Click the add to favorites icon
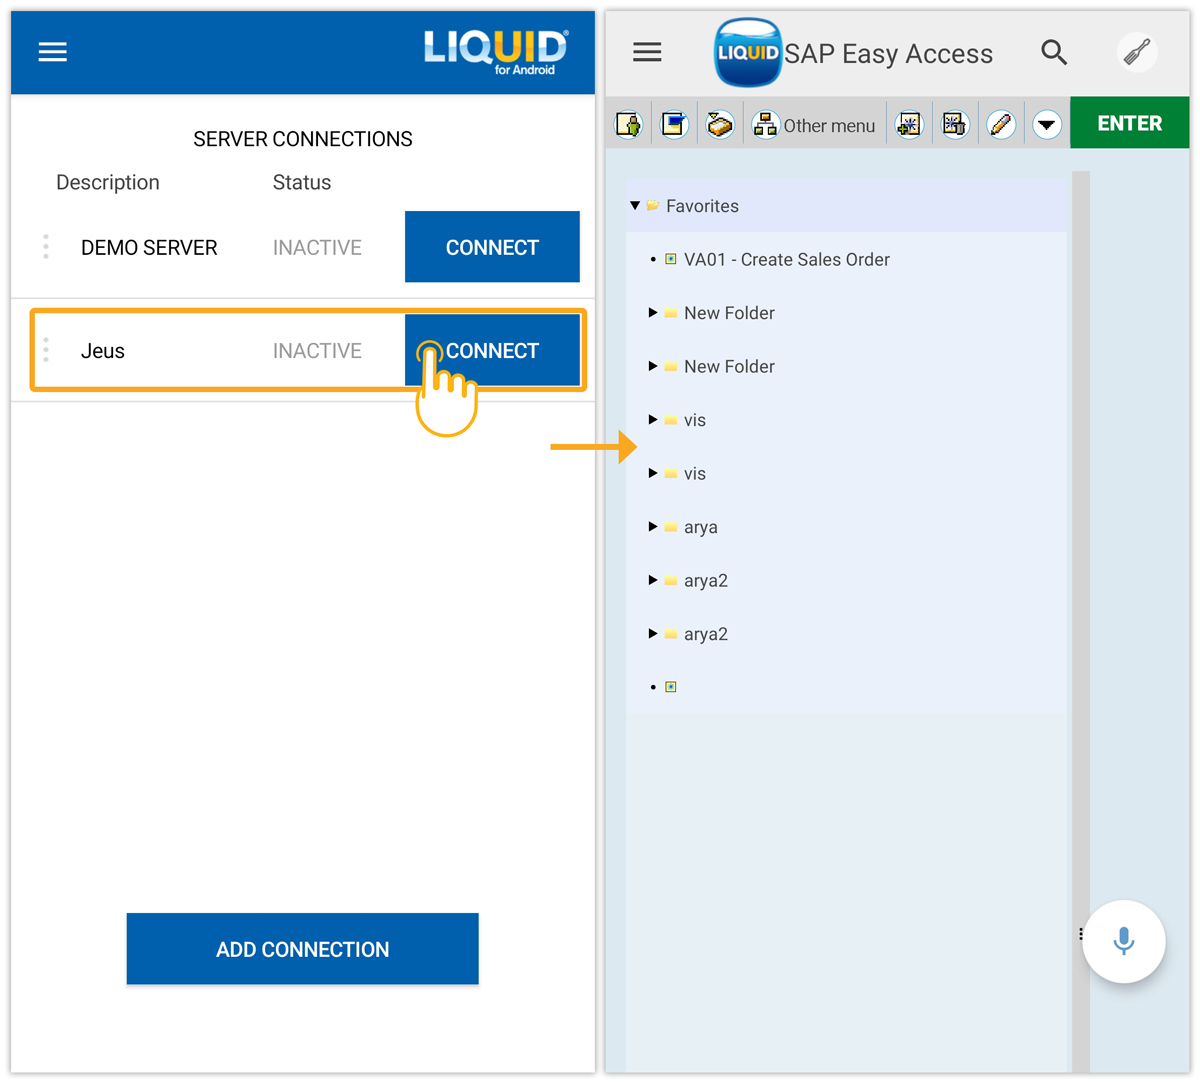Screen dimensions: 1200x1083 (909, 125)
